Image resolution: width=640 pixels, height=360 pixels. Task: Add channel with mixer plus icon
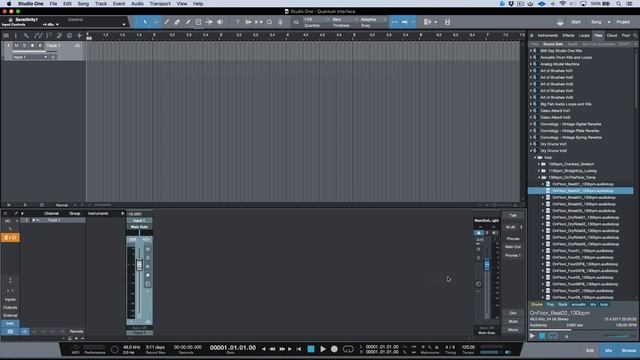click(122, 213)
